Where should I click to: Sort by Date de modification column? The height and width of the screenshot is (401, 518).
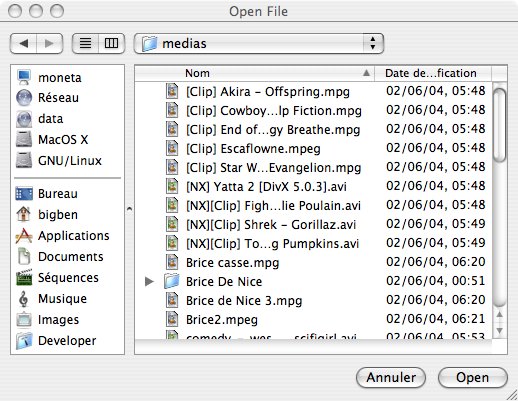click(433, 73)
